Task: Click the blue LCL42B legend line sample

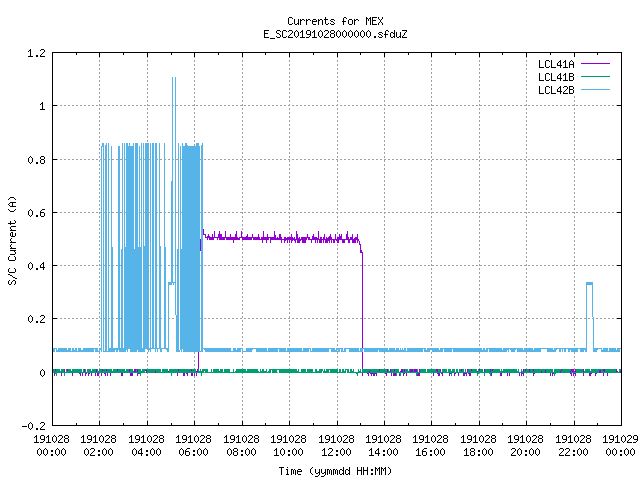Action: click(596, 90)
